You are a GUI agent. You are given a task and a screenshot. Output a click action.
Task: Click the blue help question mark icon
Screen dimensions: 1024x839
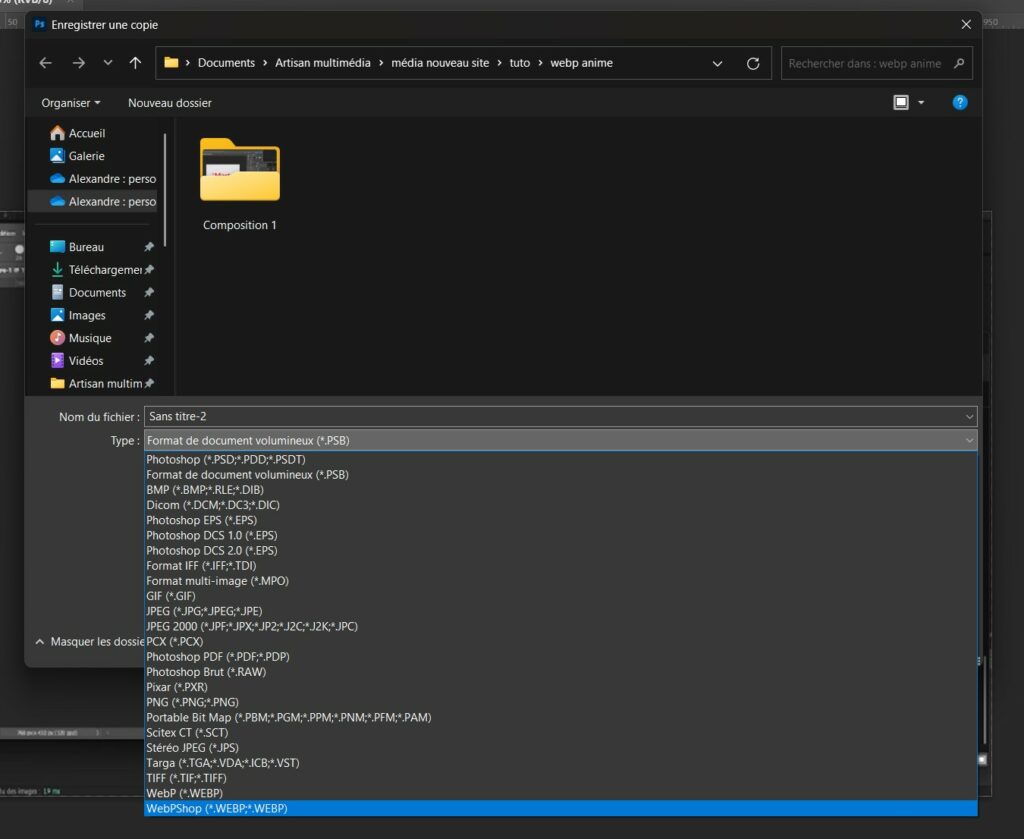click(x=960, y=102)
